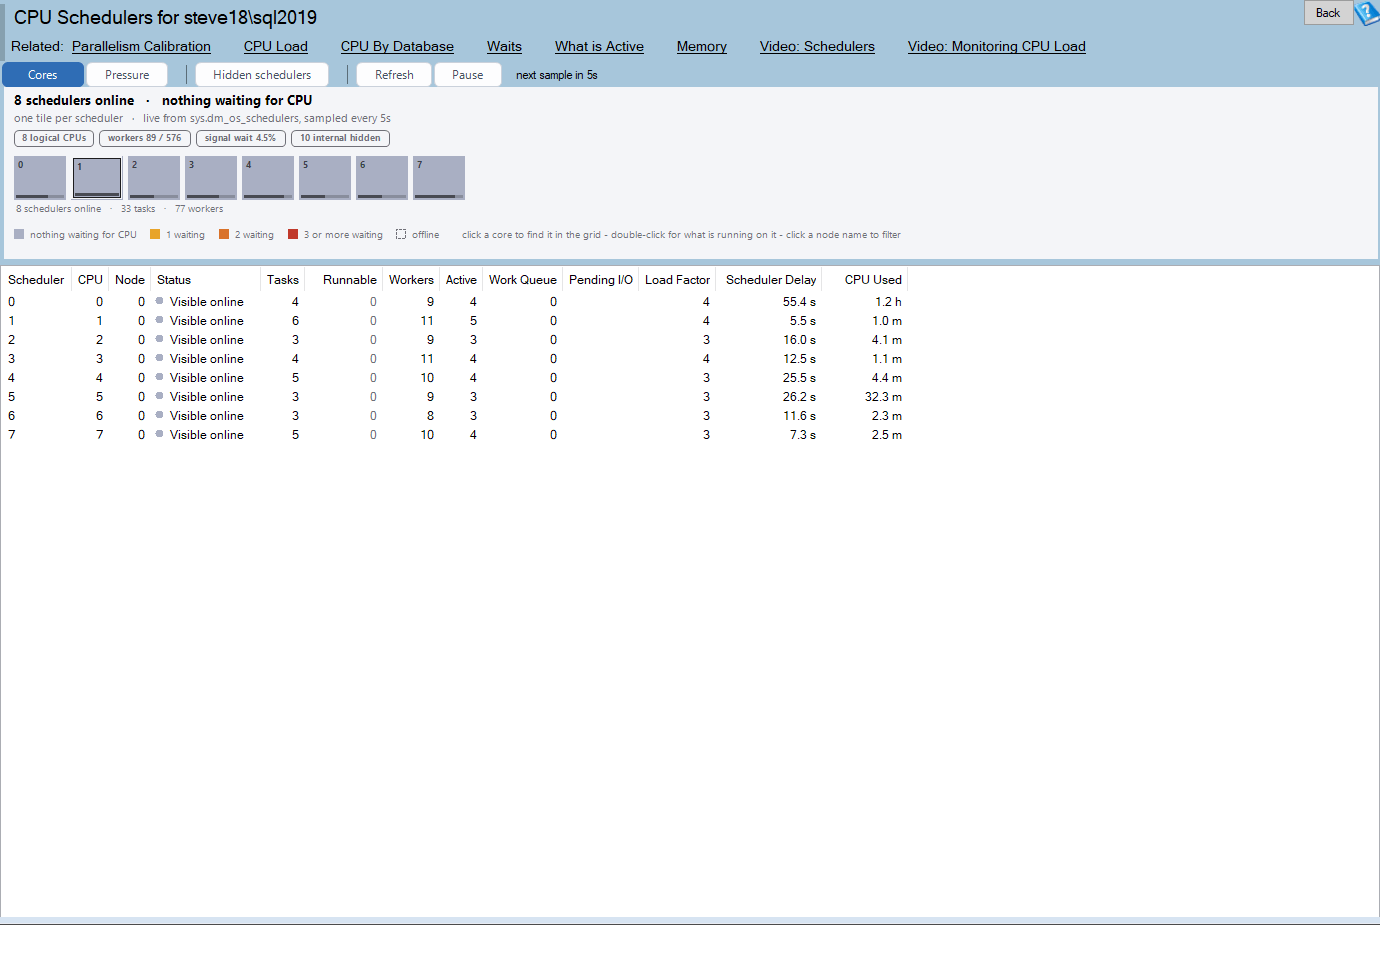This screenshot has width=1380, height=976.
Task: Select scheduler tile 2
Action: tap(154, 178)
